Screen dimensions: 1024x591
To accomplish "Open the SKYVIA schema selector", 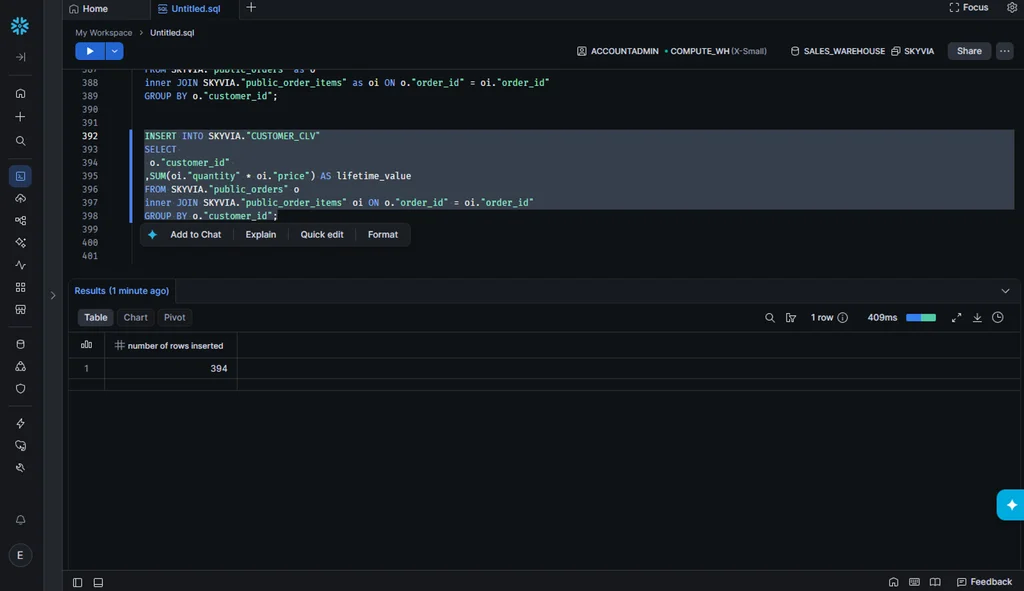I will [912, 51].
